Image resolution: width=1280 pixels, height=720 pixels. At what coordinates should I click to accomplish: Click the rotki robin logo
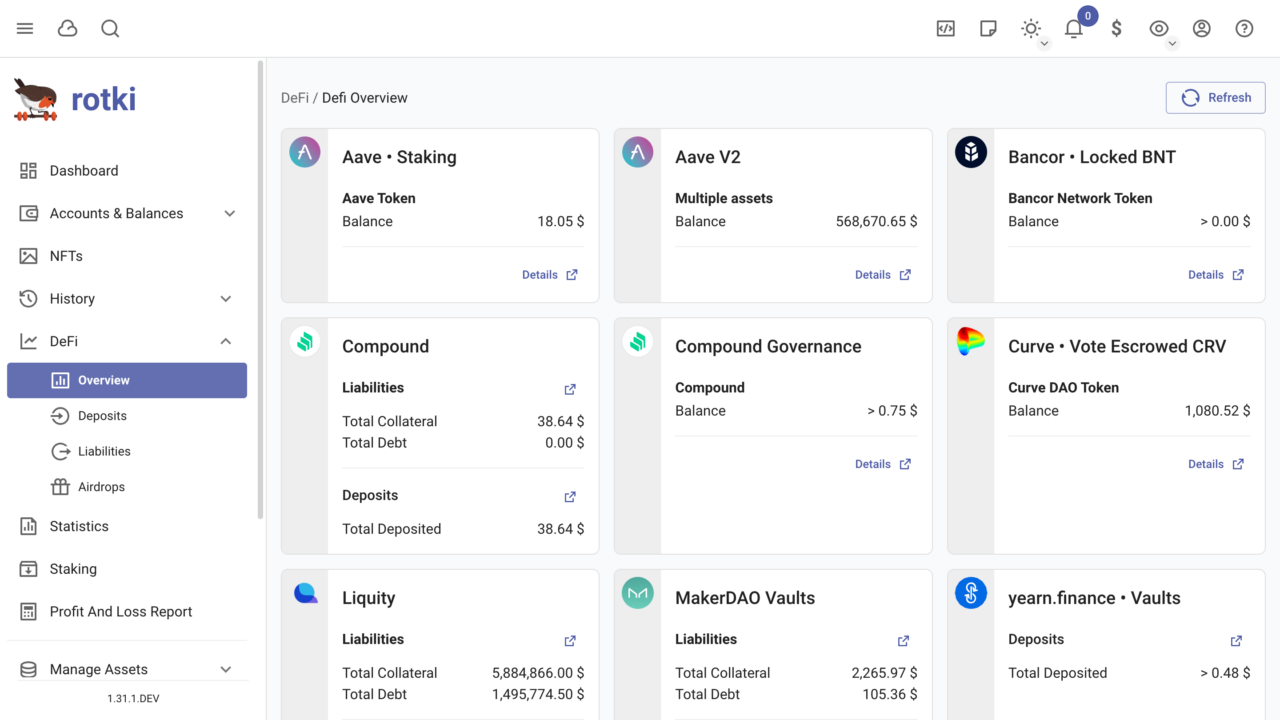point(36,99)
